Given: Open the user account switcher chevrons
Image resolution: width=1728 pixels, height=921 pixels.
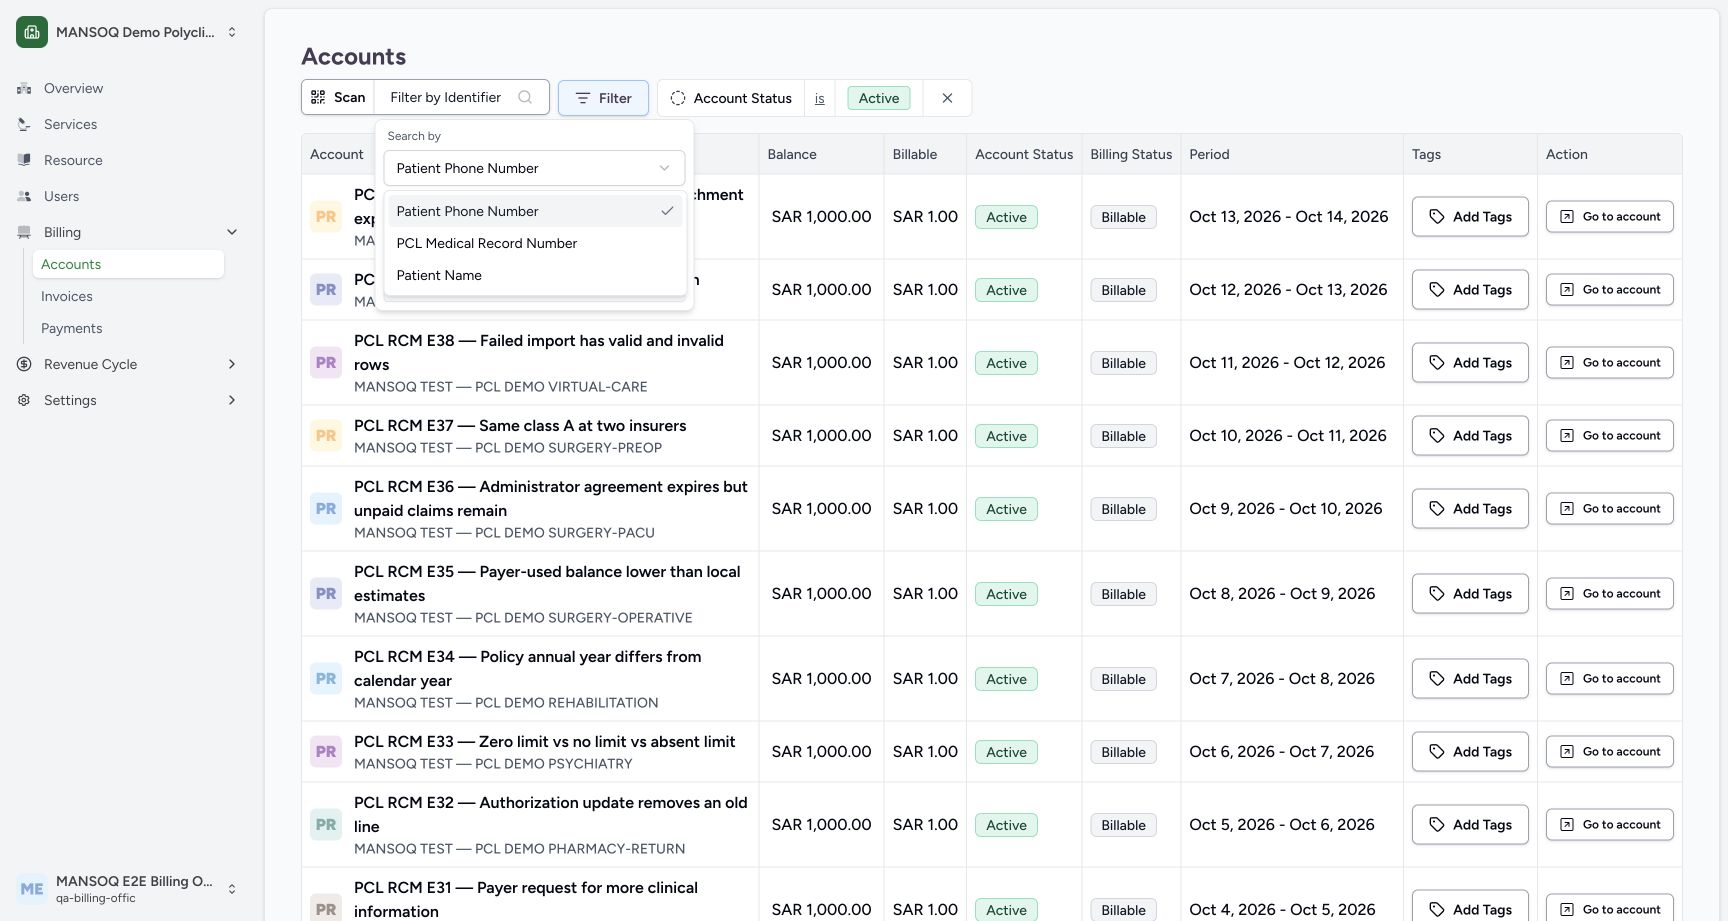Looking at the screenshot, I should (x=232, y=888).
